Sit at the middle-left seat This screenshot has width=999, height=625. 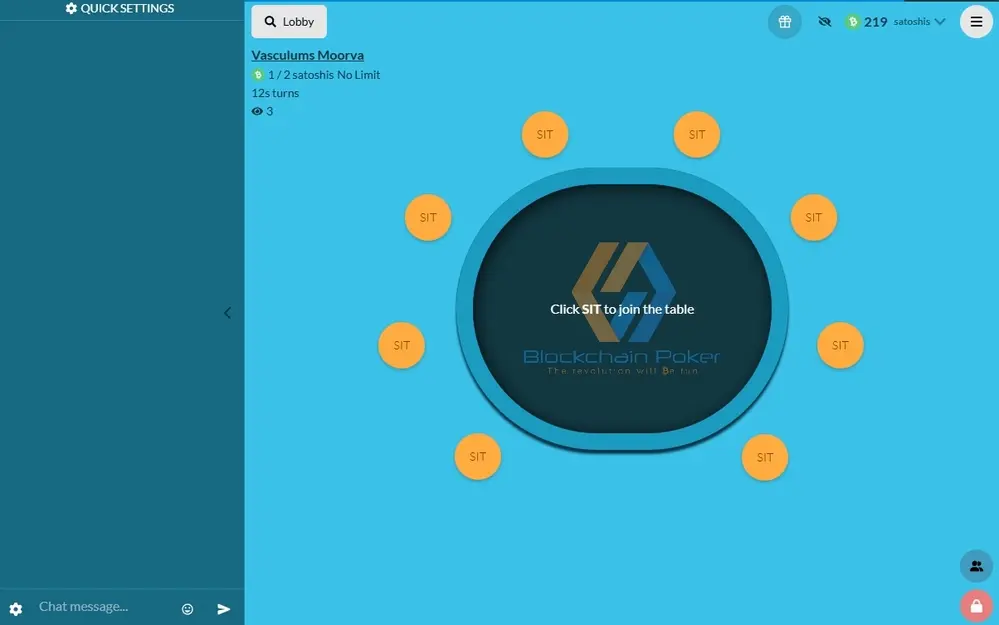click(x=401, y=345)
